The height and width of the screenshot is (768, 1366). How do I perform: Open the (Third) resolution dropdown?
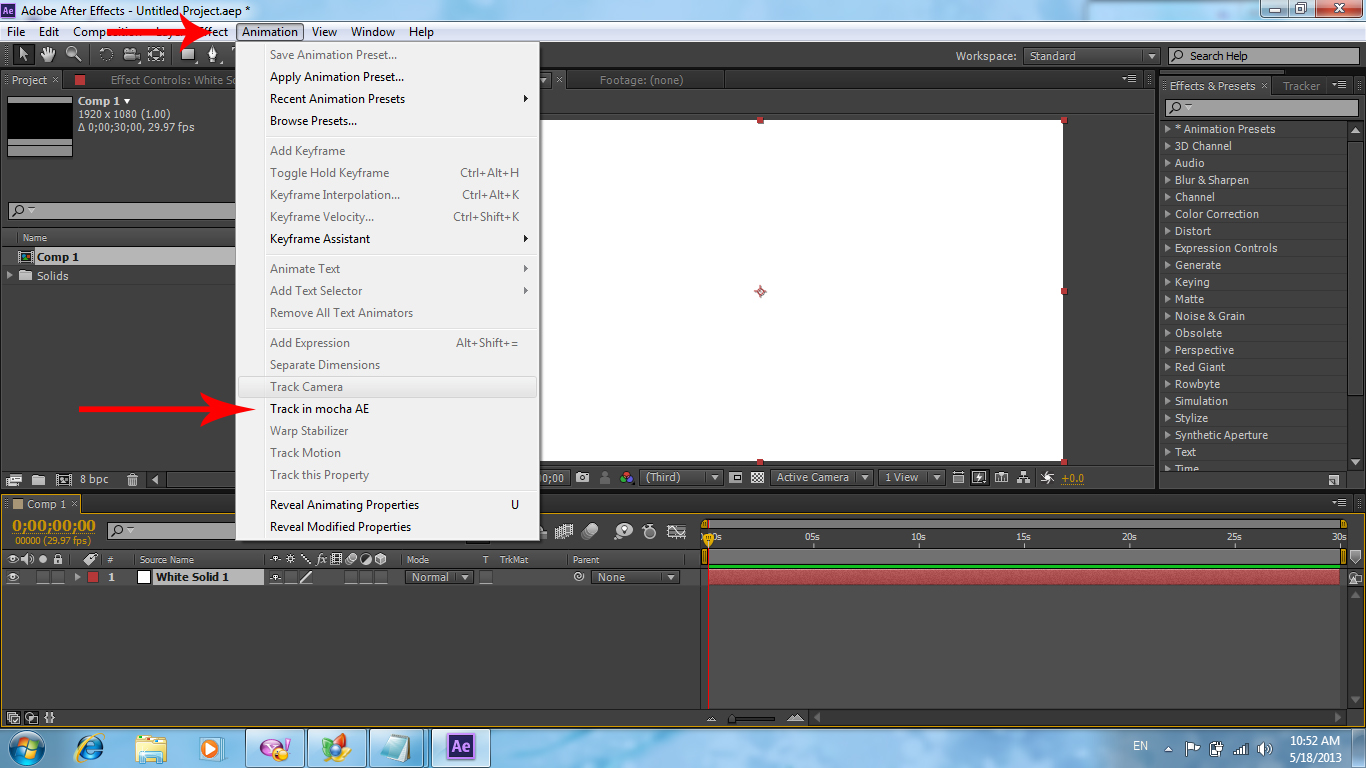coord(681,478)
